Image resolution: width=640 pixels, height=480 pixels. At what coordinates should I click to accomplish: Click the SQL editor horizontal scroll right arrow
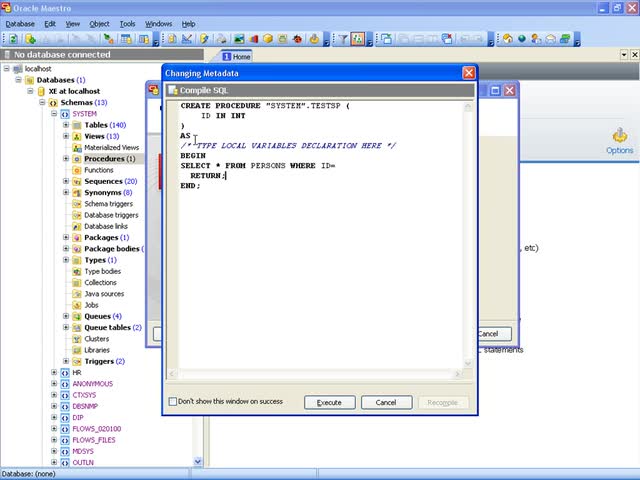point(458,373)
